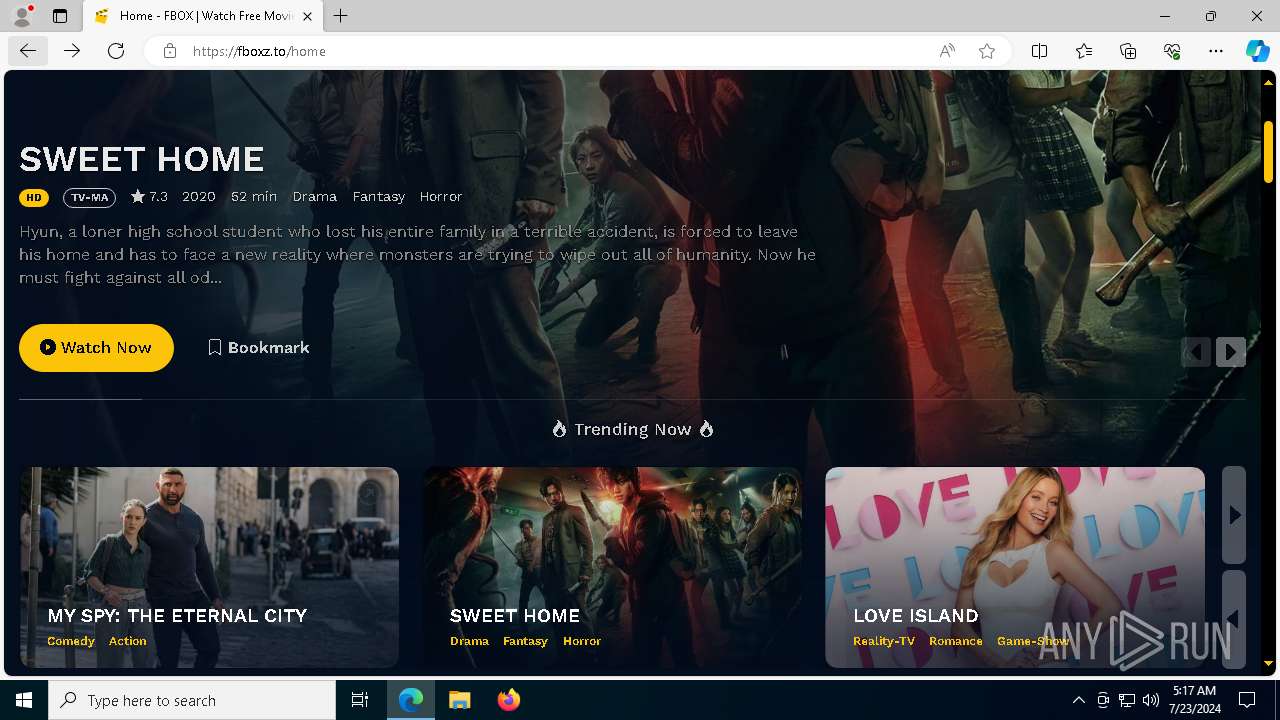Click Drama tag on Sweet Home card

pyautogui.click(x=470, y=641)
